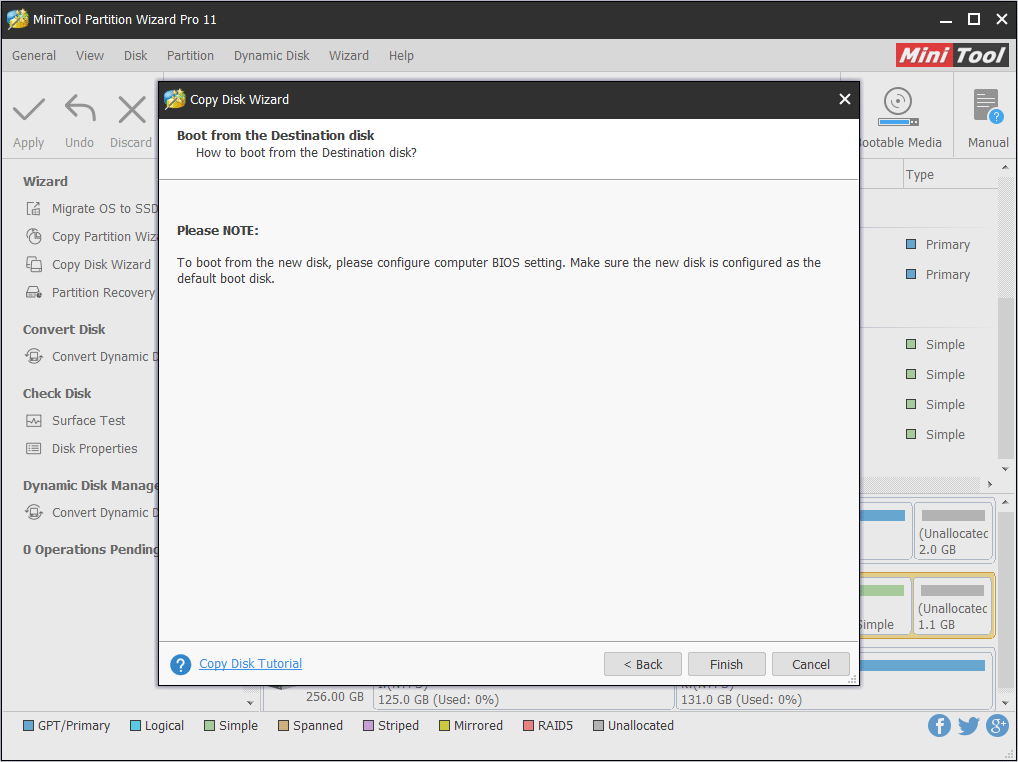Viewport: 1018px width, 762px height.
Task: Click the partition list scroll up arrow
Action: tap(1005, 168)
